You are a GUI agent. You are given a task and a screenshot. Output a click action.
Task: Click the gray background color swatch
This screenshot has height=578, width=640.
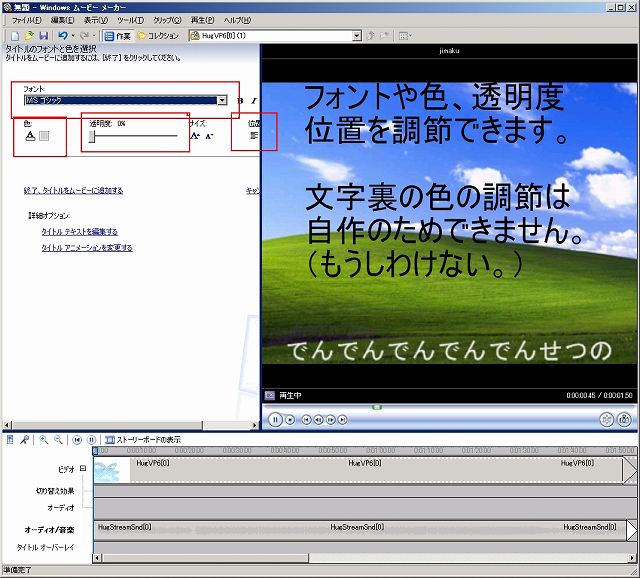[44, 136]
